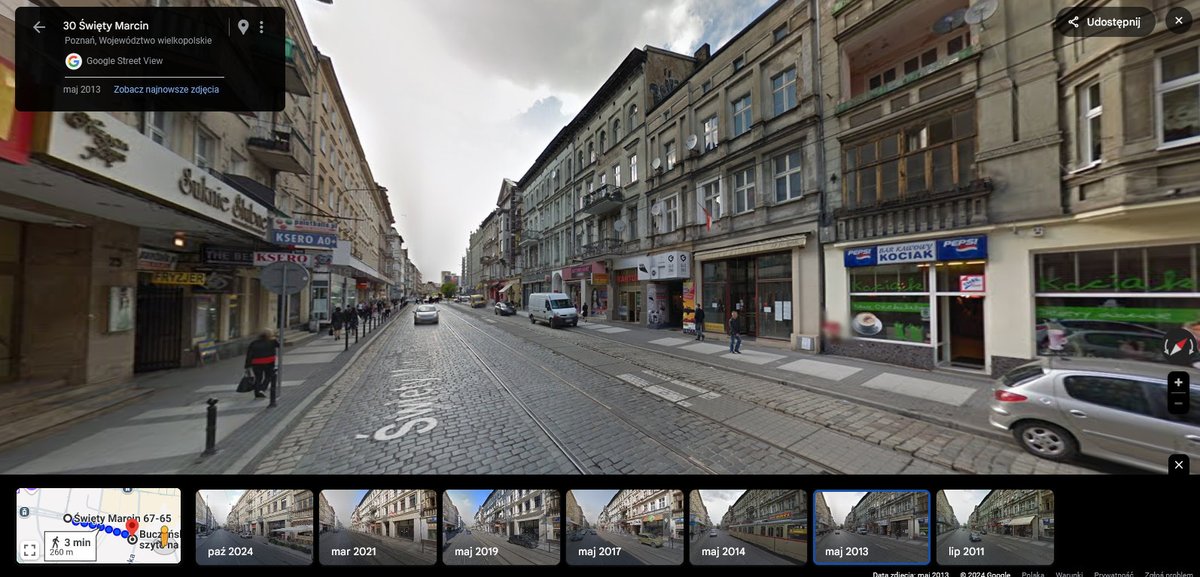Select the mar 2021 imagery thumbnail
Viewport: 1200px width, 577px height.
coord(378,527)
